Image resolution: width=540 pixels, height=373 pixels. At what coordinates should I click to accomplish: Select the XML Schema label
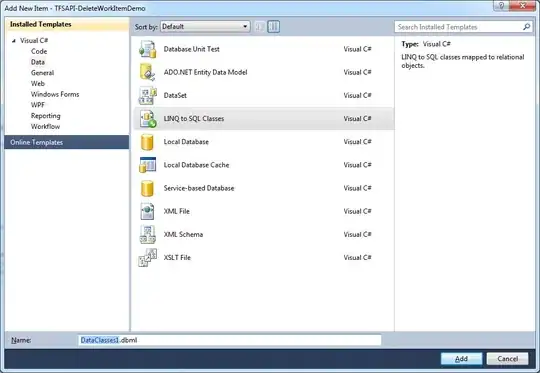pos(183,234)
